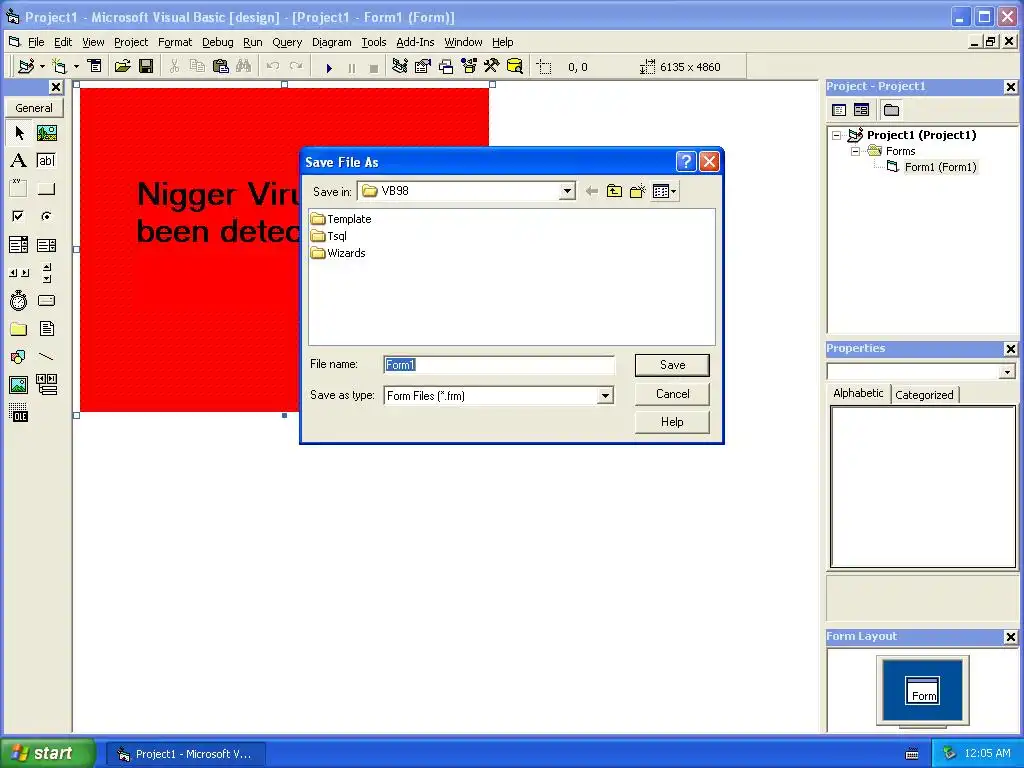Select the Frame control in the toolbox
The image size is (1024, 768).
click(19, 189)
